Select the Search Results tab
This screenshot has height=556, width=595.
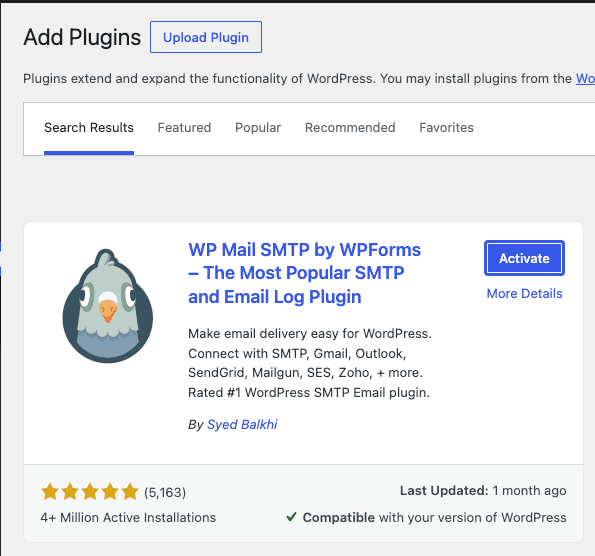point(89,128)
